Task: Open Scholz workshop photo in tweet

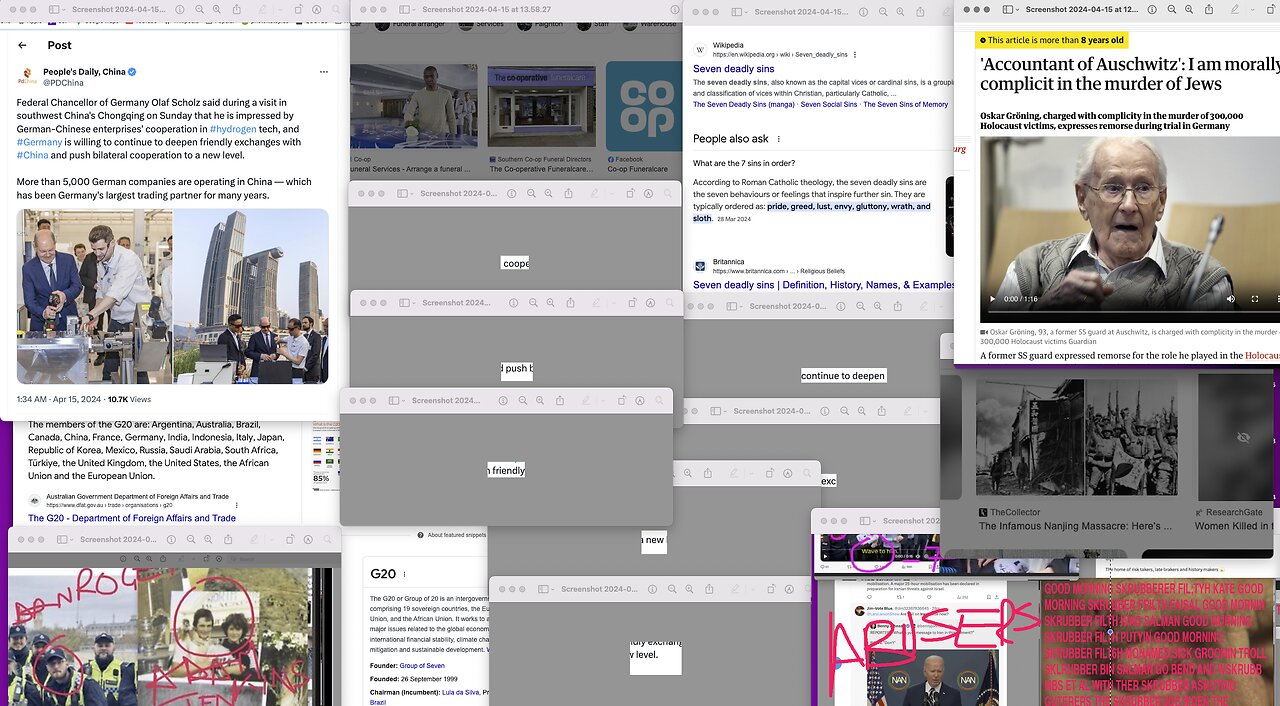Action: [x=94, y=296]
